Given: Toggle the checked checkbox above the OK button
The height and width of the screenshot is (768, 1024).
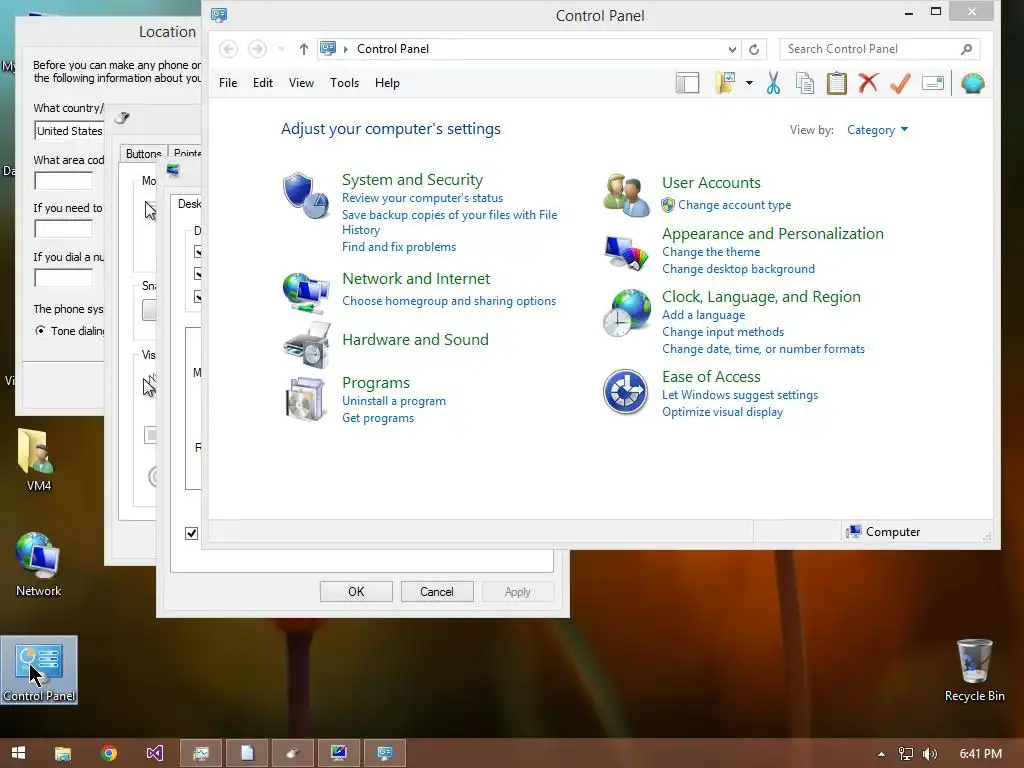Looking at the screenshot, I should 191,533.
